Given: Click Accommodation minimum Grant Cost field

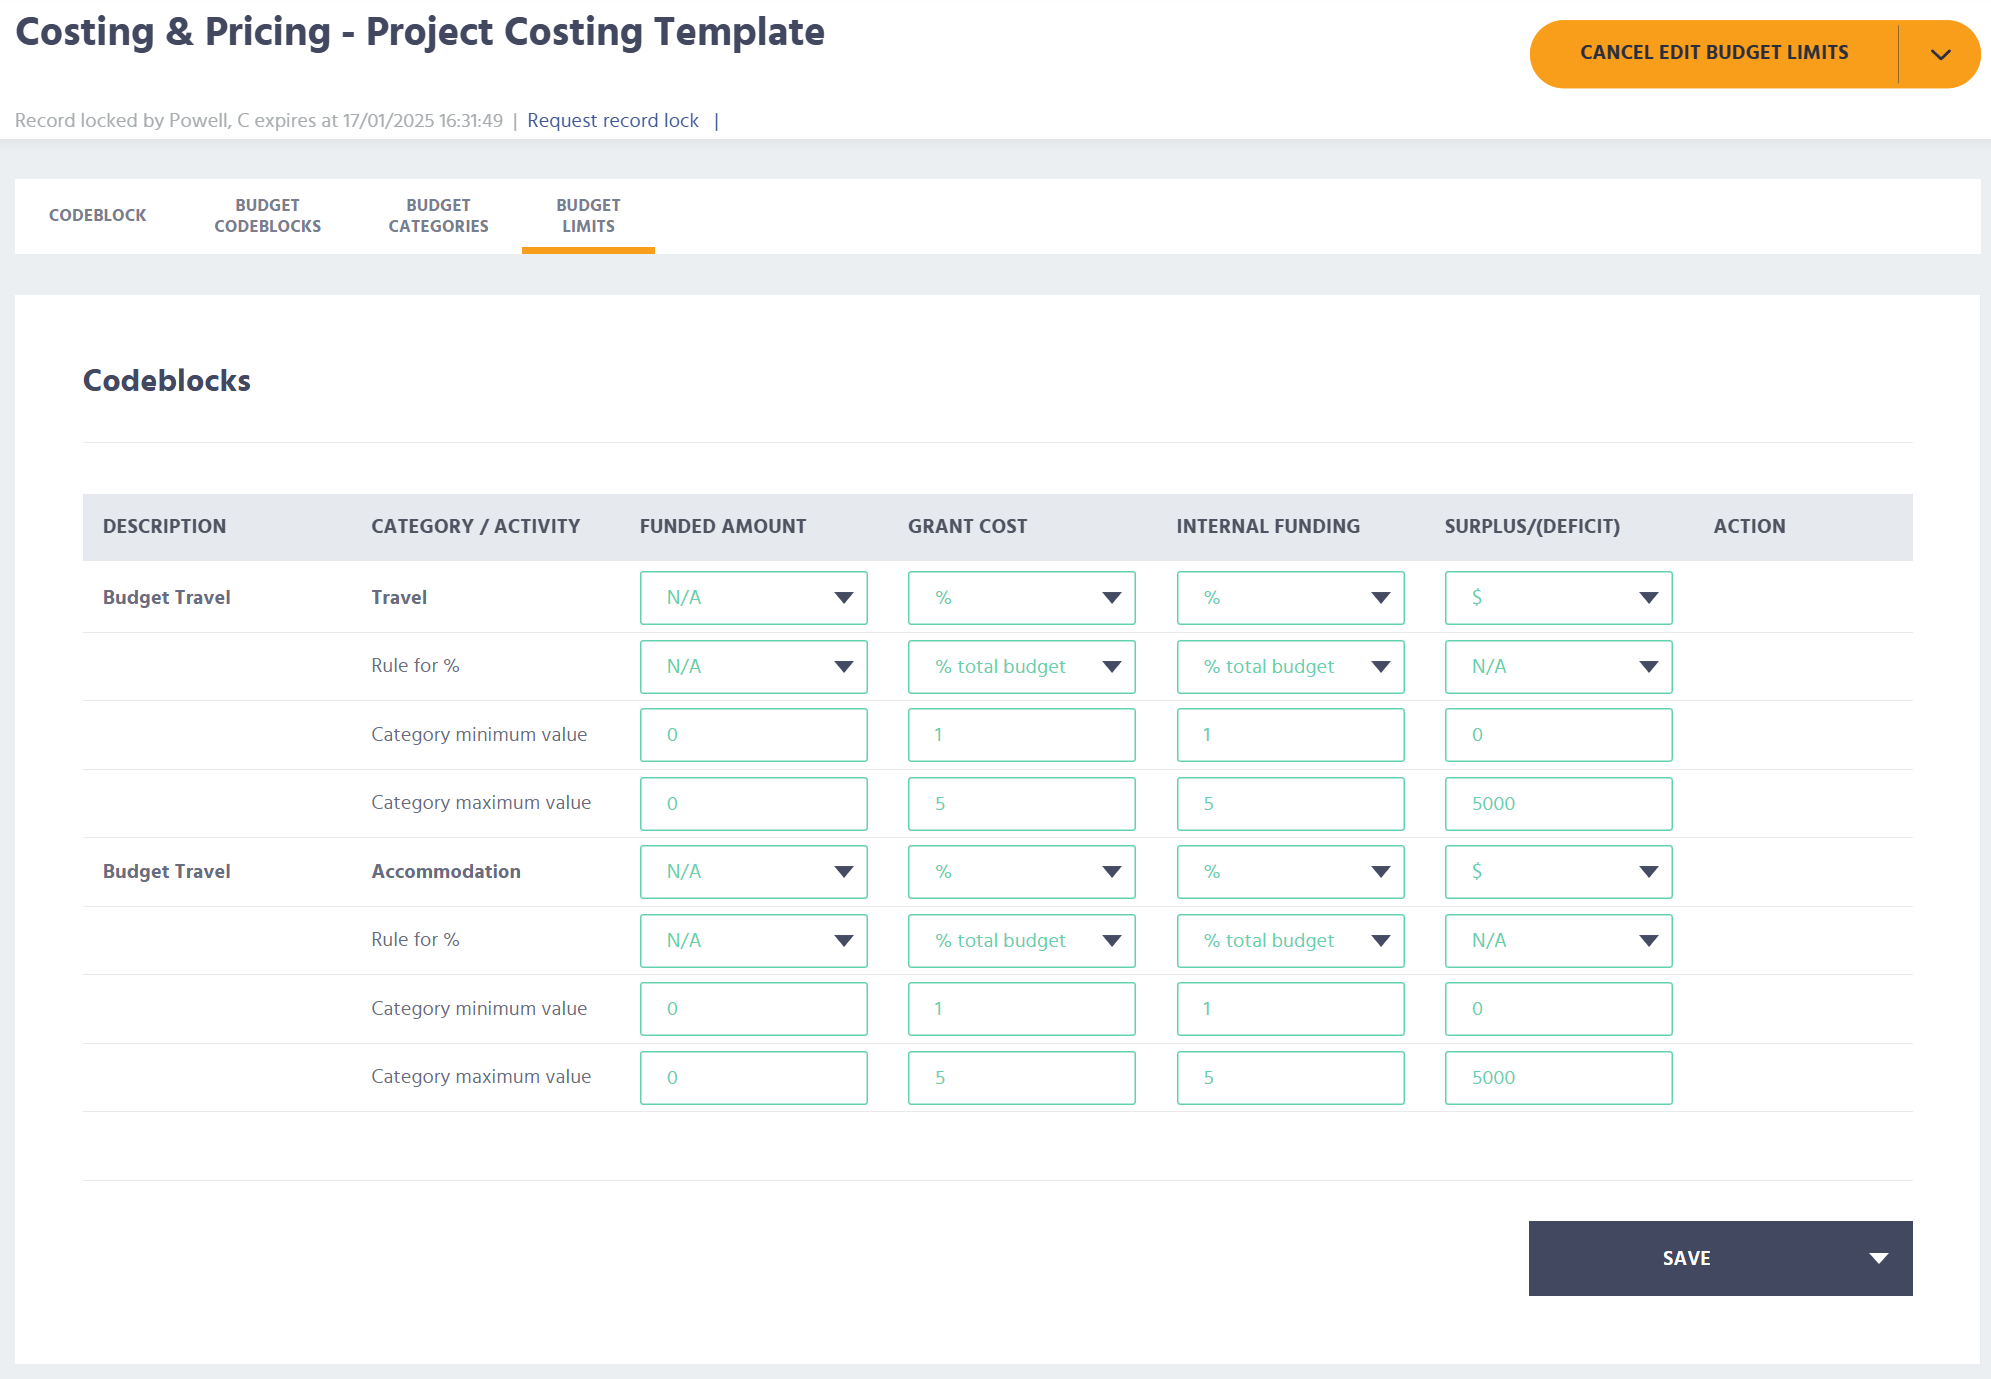Looking at the screenshot, I should click(x=1022, y=1009).
